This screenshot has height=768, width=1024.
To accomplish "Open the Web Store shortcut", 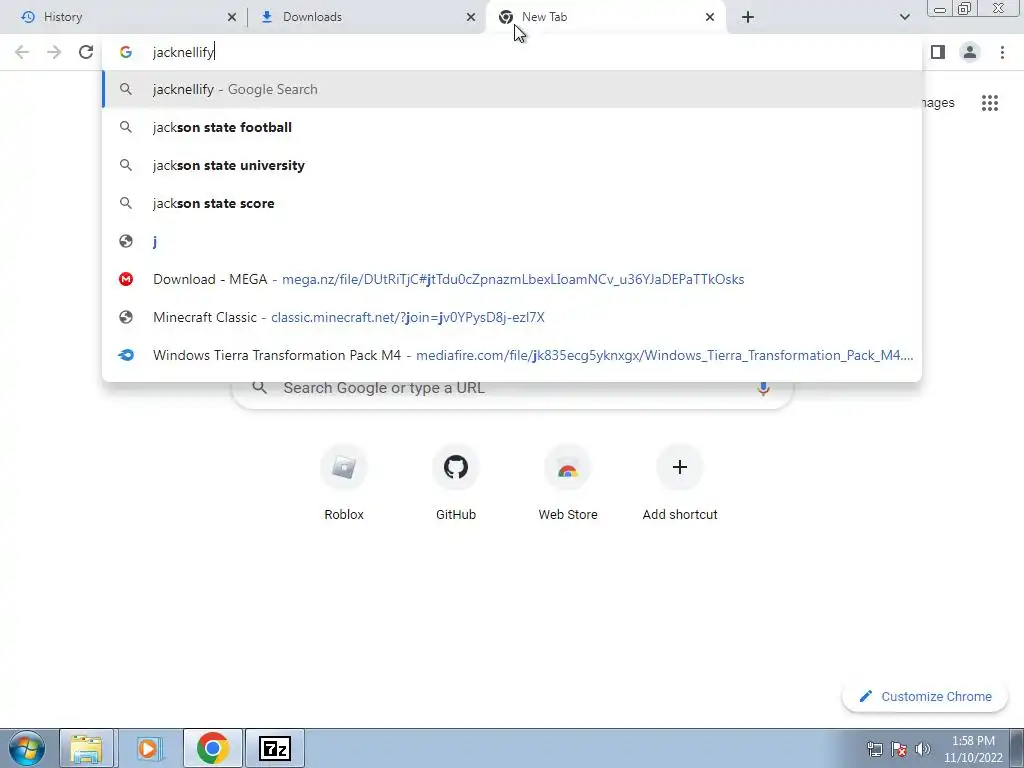I will point(568,483).
